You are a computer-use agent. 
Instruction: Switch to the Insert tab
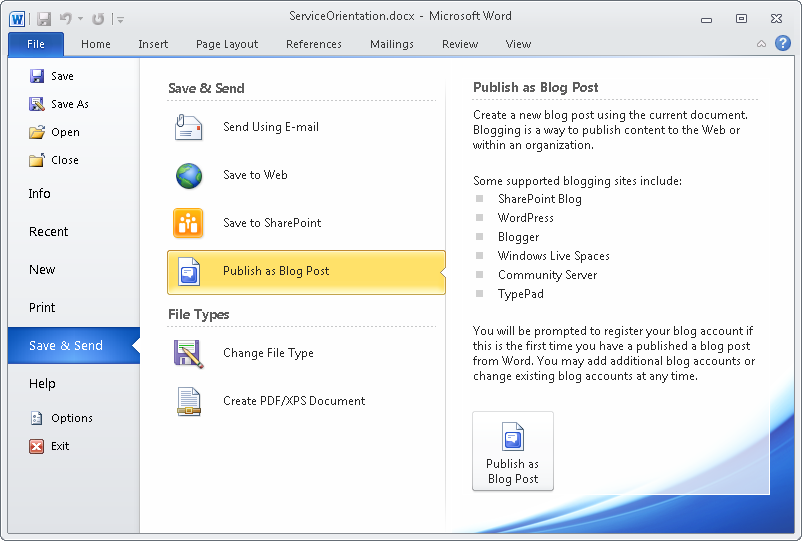click(153, 44)
